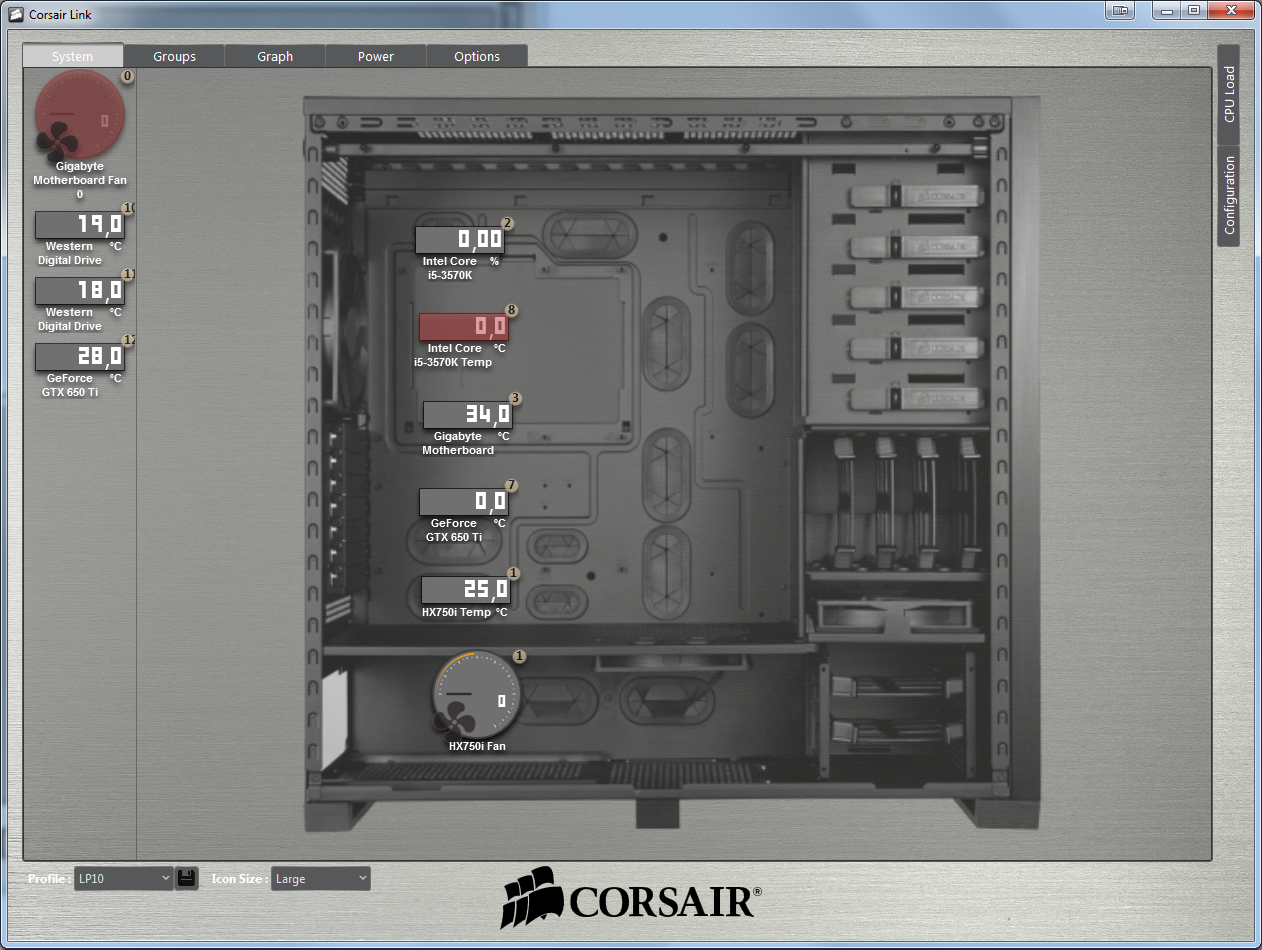The height and width of the screenshot is (950, 1262).
Task: Open the Options tab
Action: tap(477, 56)
